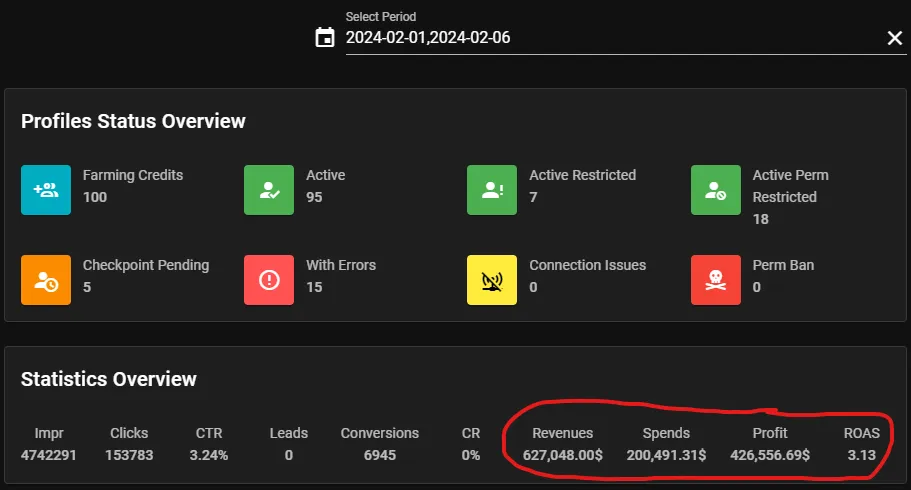Click the clicks value 153783
This screenshot has height=490, width=911.
(129, 456)
